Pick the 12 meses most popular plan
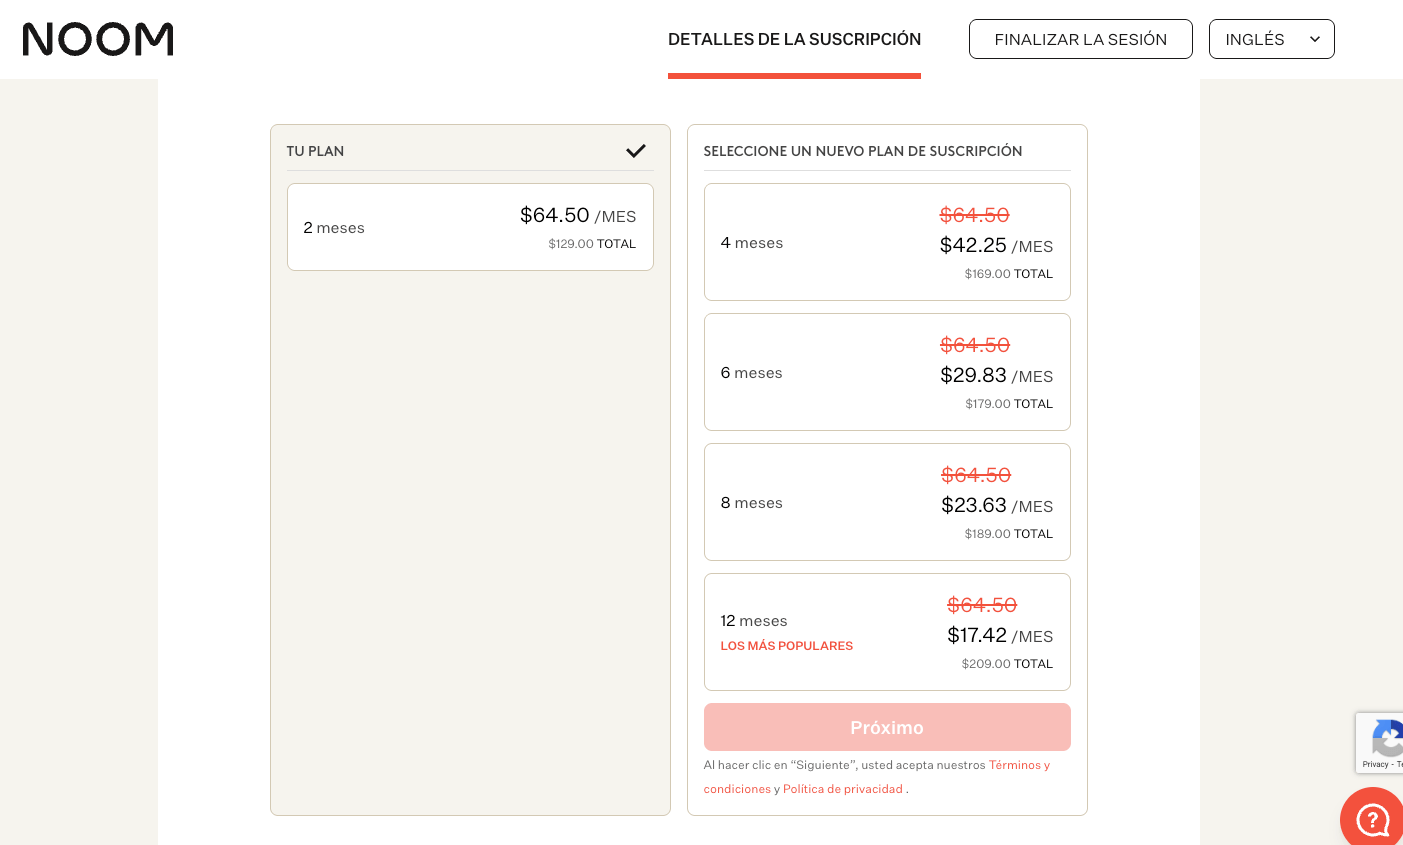Image resolution: width=1403 pixels, height=845 pixels. pos(887,632)
